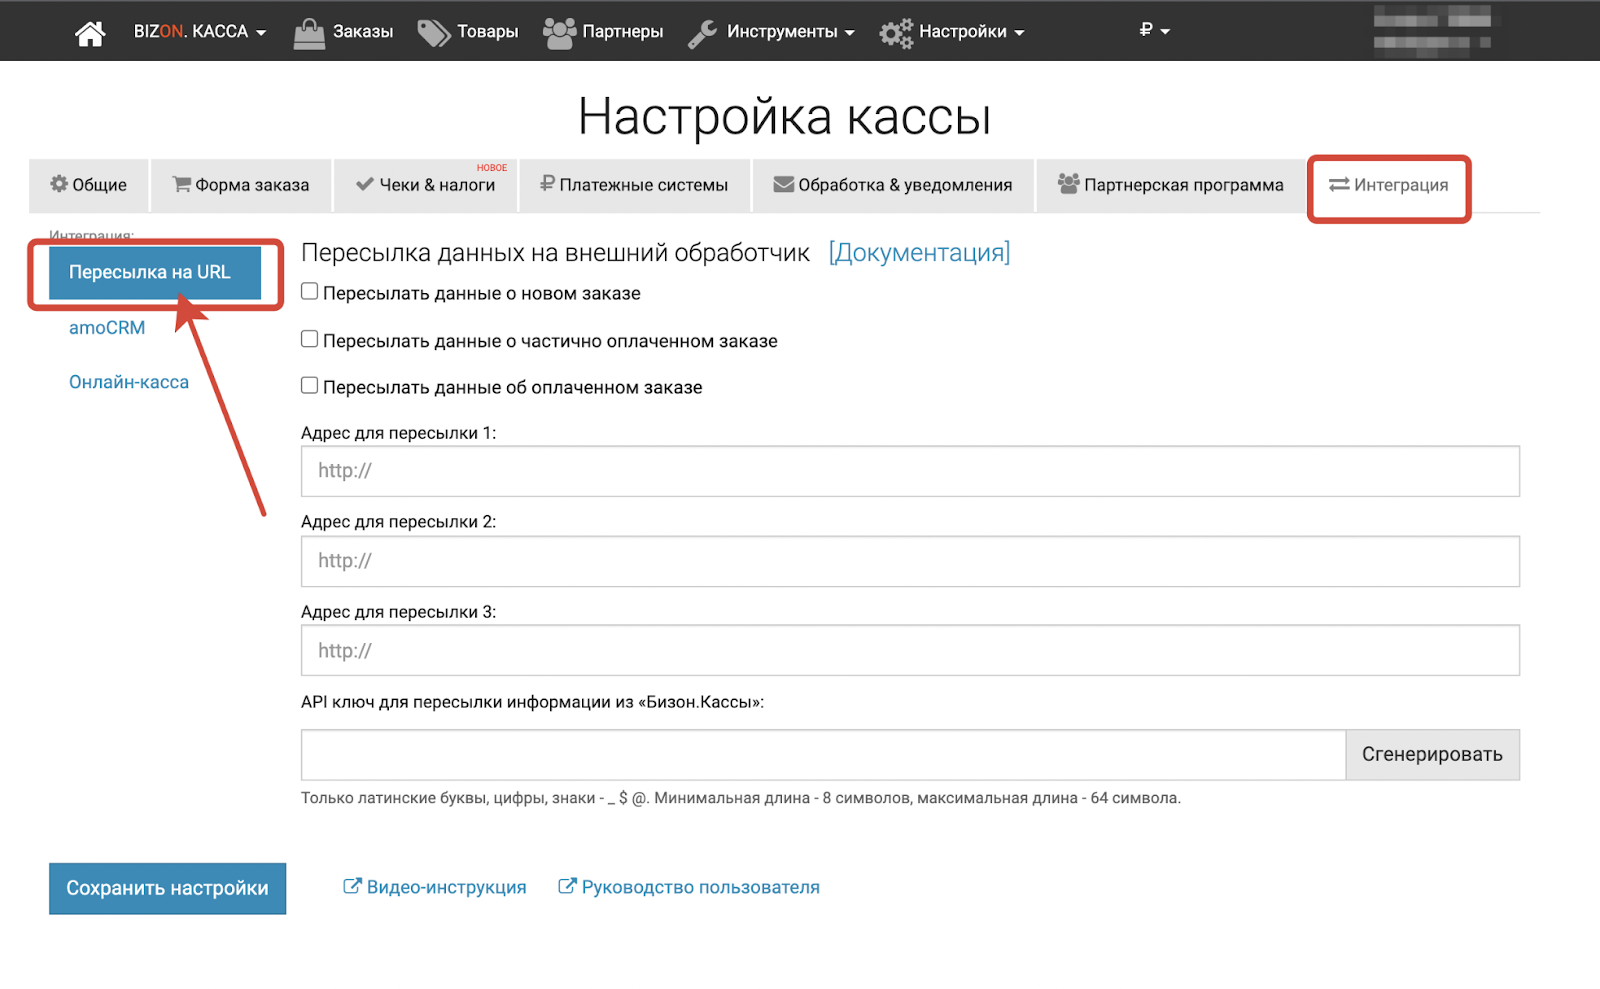Click the gears icon for Настройки
Image resolution: width=1600 pixels, height=989 pixels.
pos(896,32)
